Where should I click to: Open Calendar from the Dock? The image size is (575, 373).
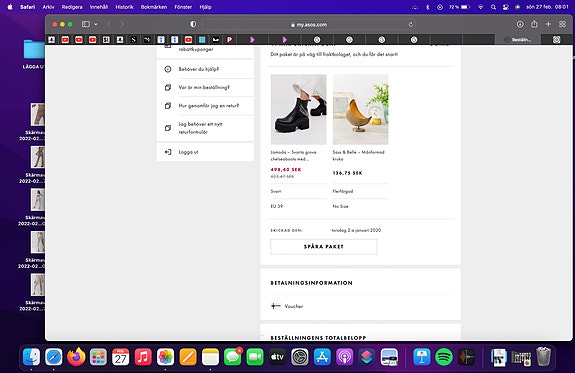click(x=121, y=357)
